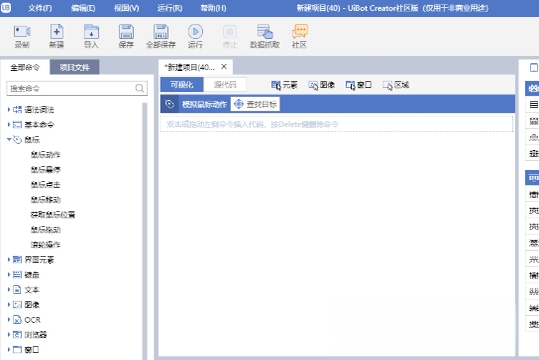Switch to the 全部命令 tab

pos(25,67)
